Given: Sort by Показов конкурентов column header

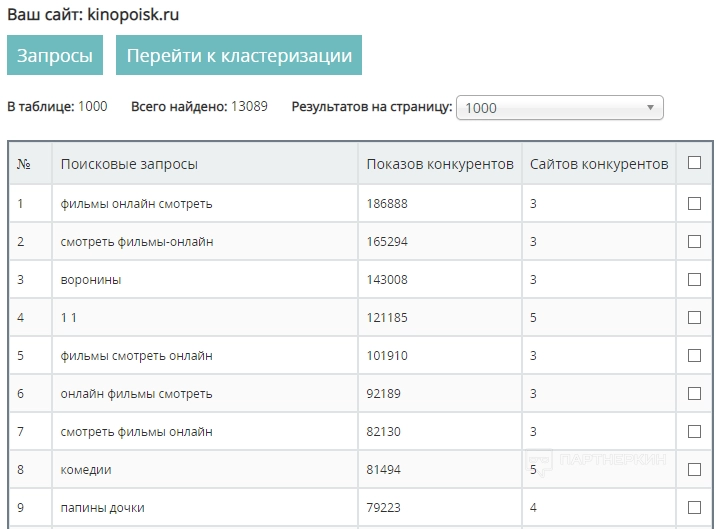Looking at the screenshot, I should 440,164.
